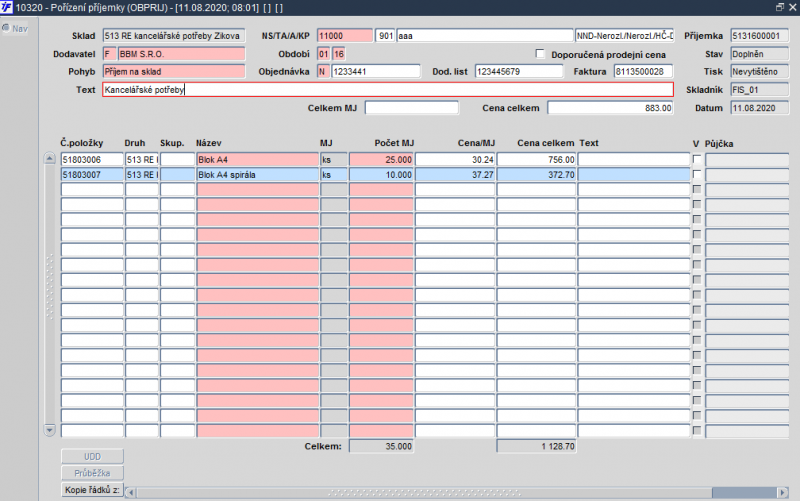
Task: Click the Průběžka button
Action: (x=92, y=473)
